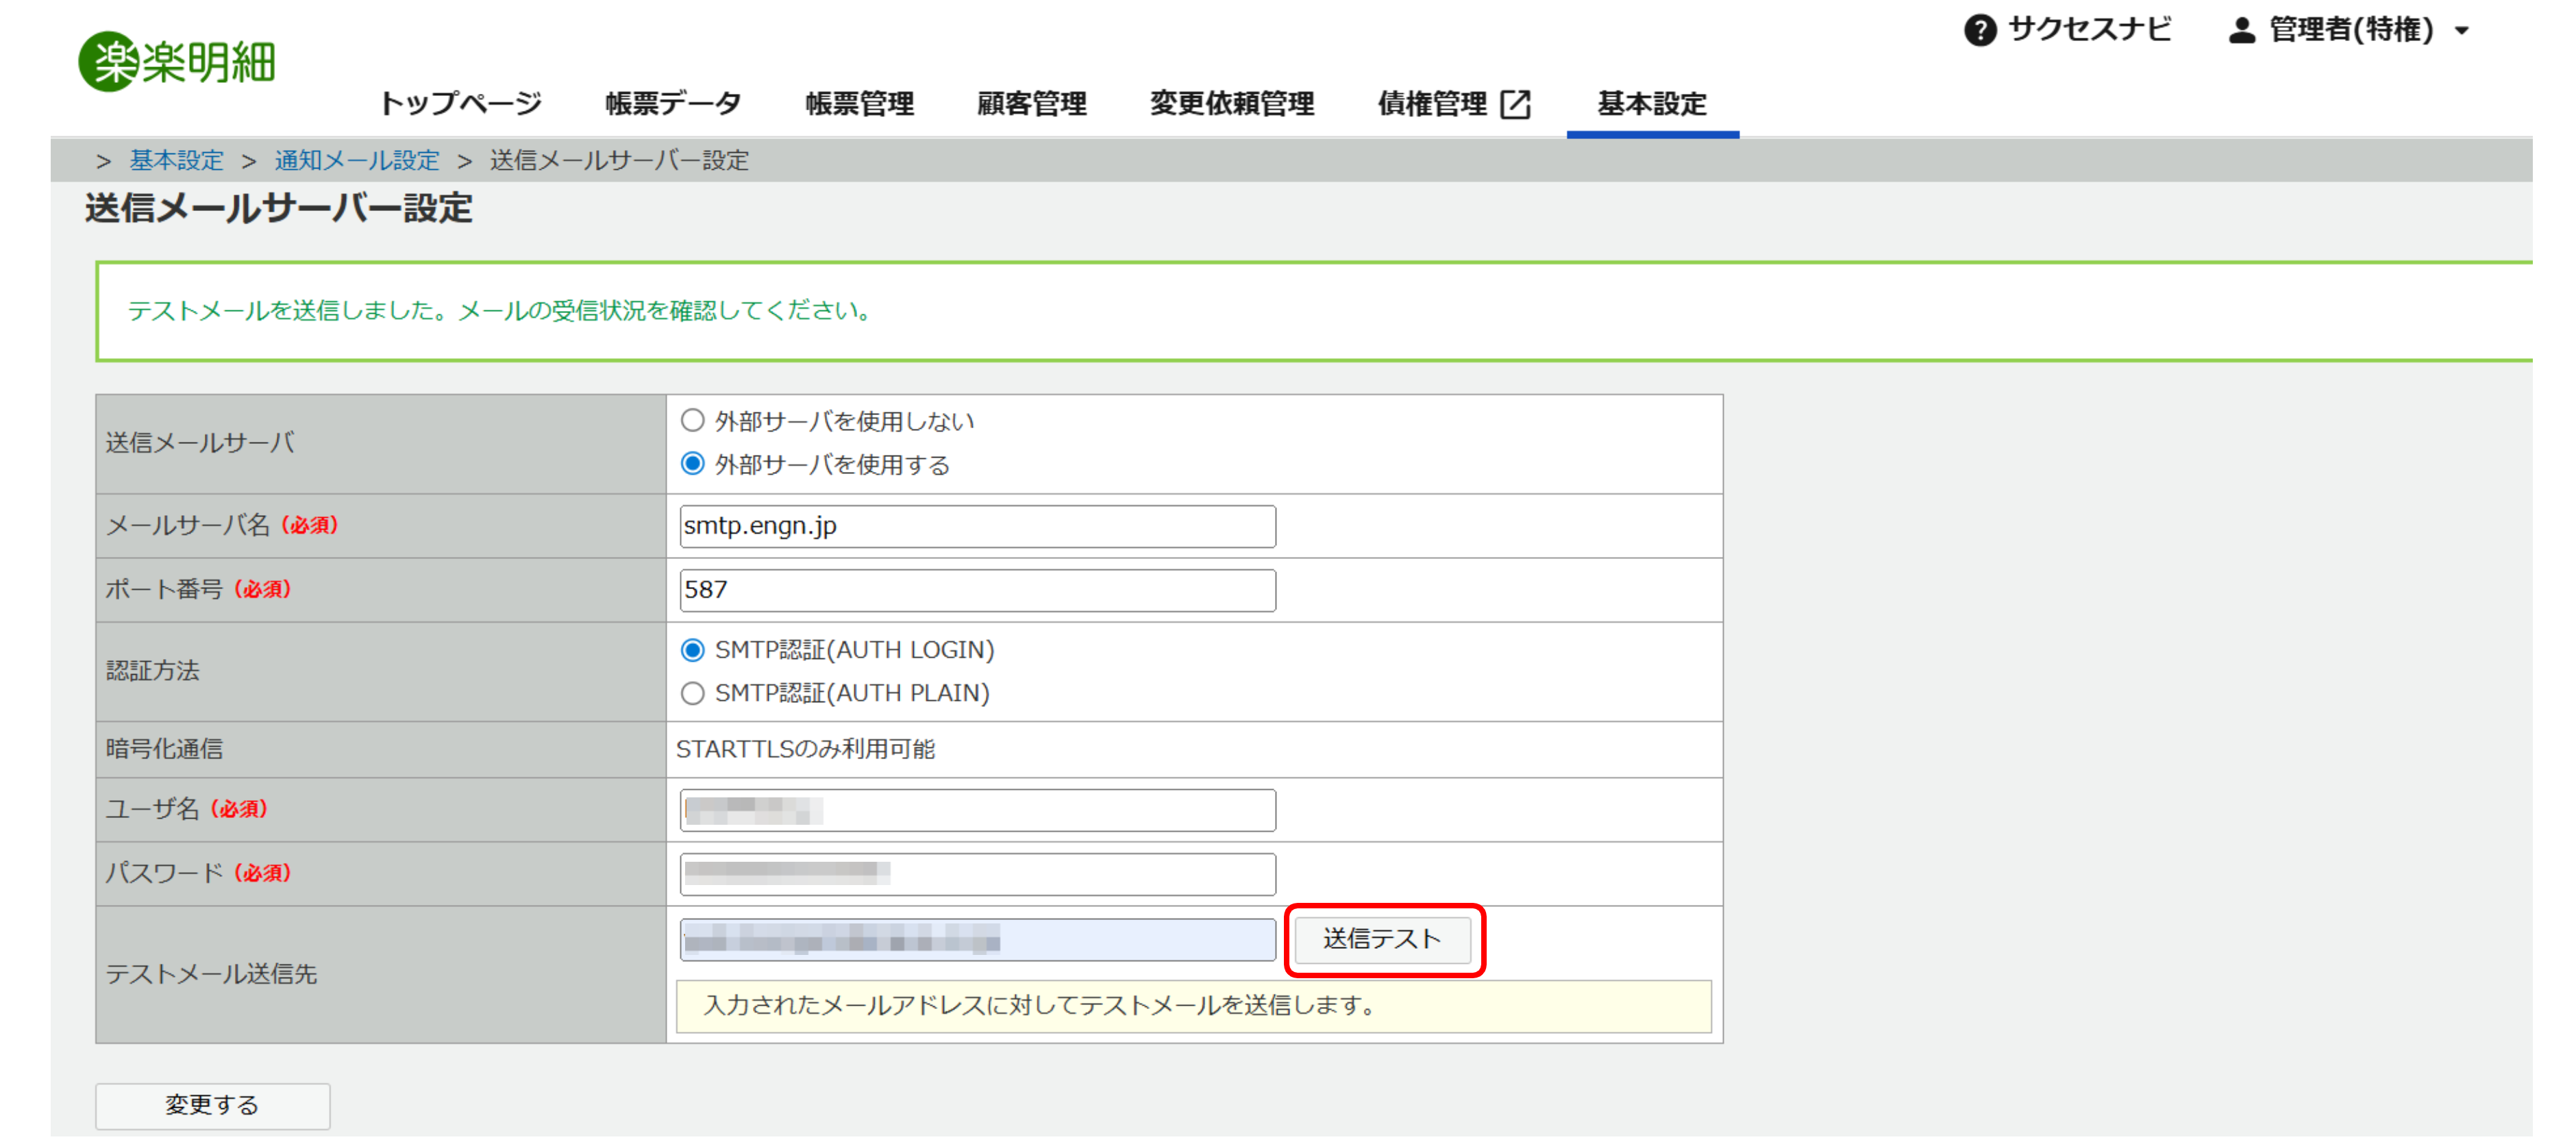Choose SMTP認証(AUTH LOGIN) authentication

[x=692, y=650]
